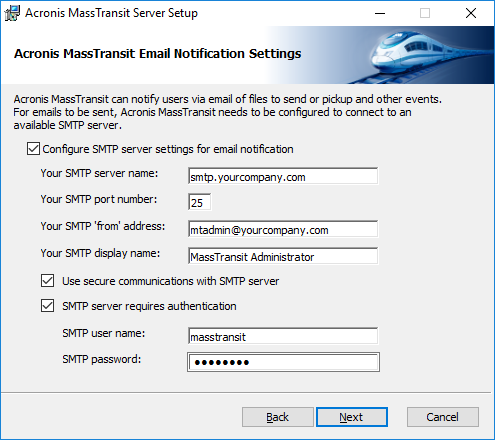Image resolution: width=495 pixels, height=440 pixels.
Task: Click the 'Your SMTP 'from' address:' label
Action: [103, 226]
